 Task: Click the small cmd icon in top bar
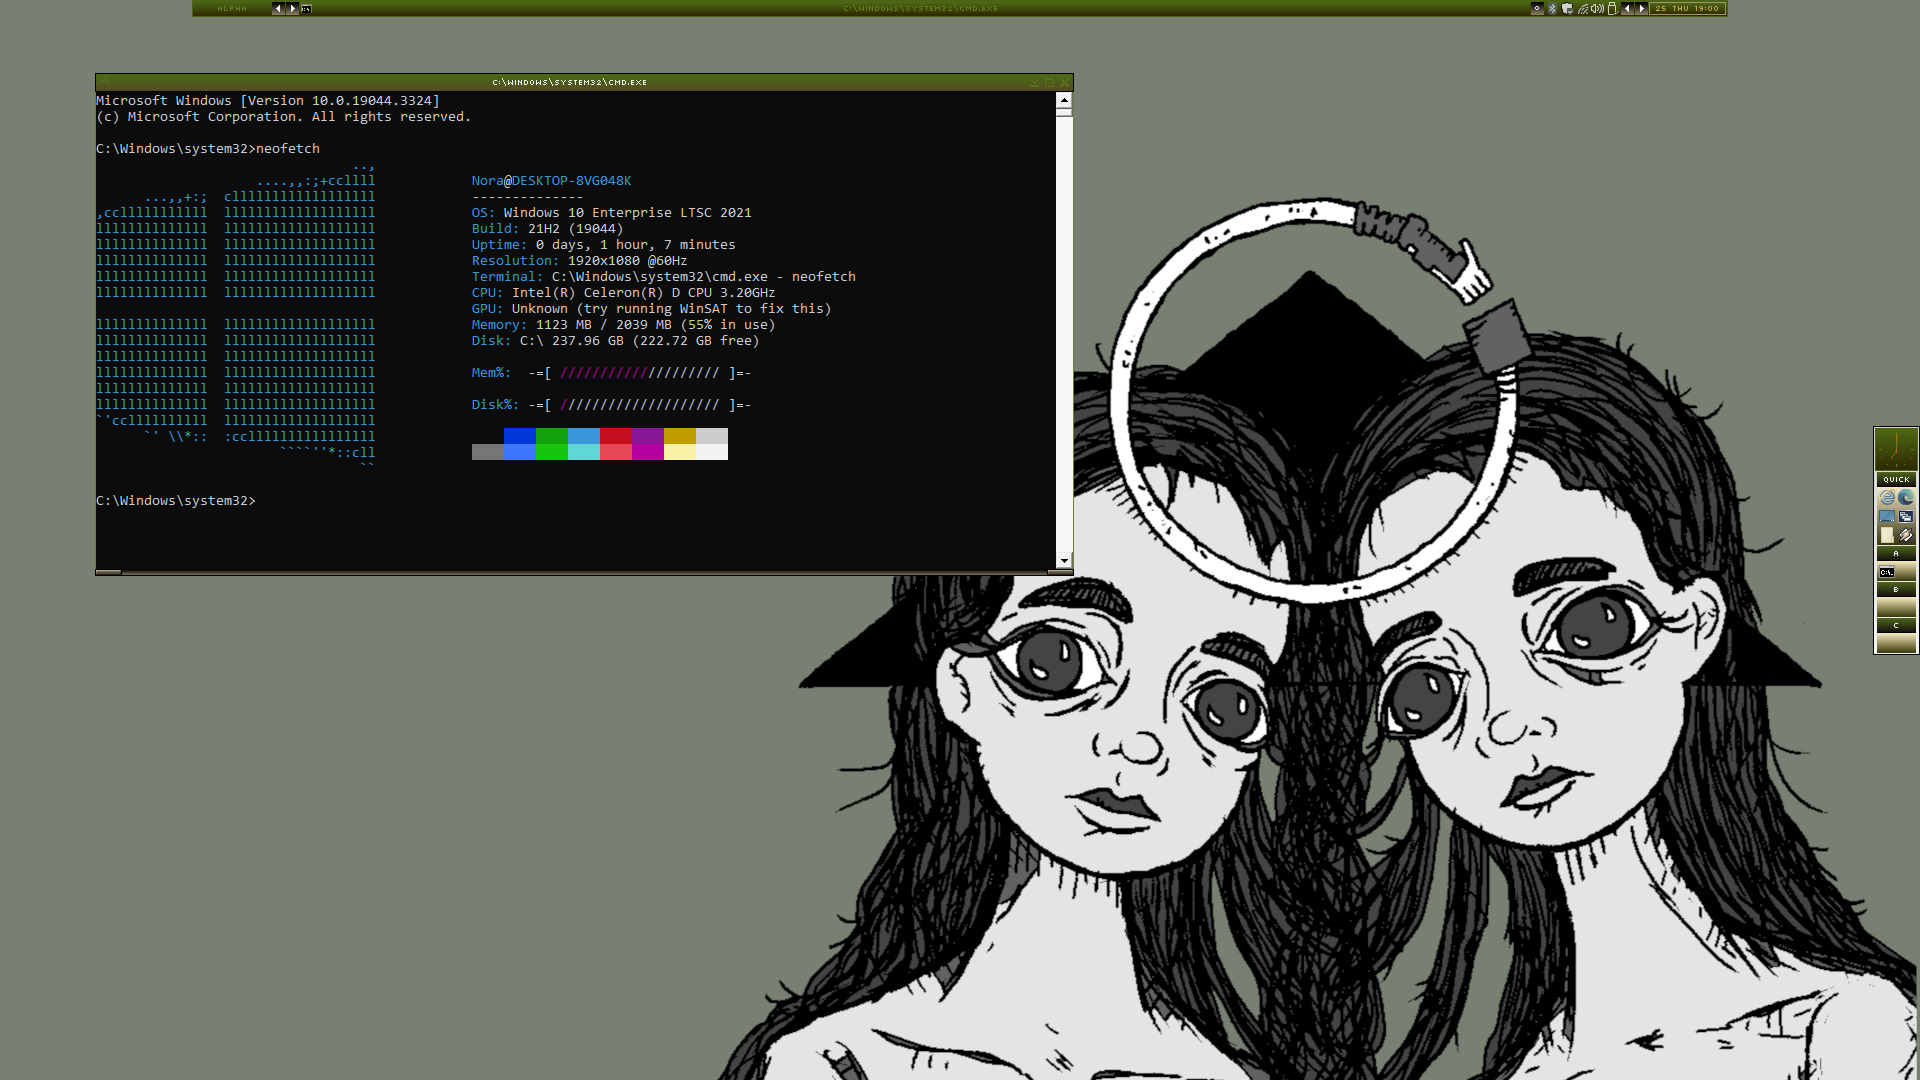(306, 8)
